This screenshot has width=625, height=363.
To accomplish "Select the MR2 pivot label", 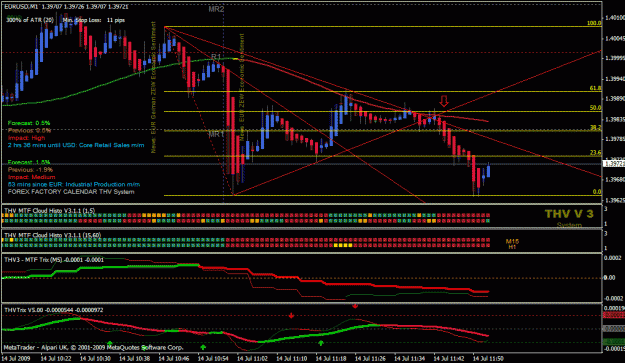I will point(216,9).
